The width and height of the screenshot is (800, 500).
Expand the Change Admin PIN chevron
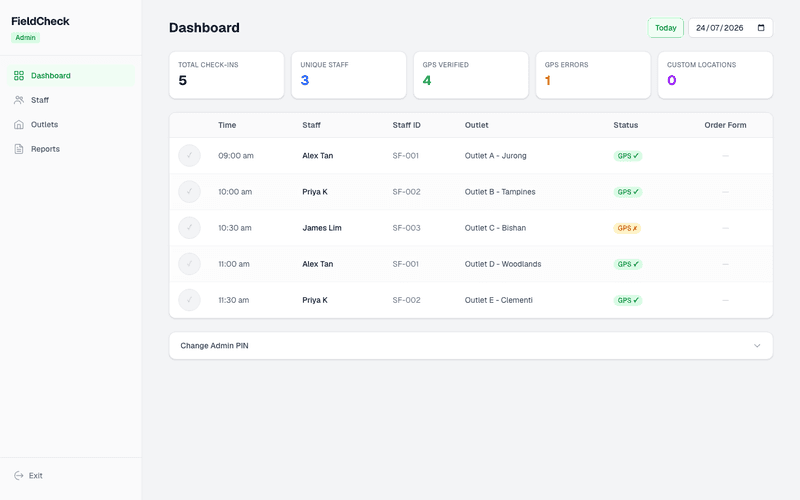[757, 345]
